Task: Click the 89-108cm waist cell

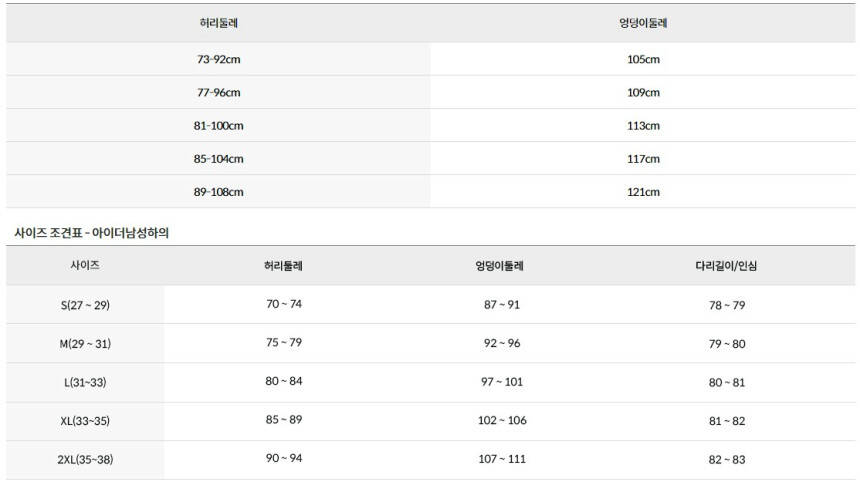Action: click(219, 192)
